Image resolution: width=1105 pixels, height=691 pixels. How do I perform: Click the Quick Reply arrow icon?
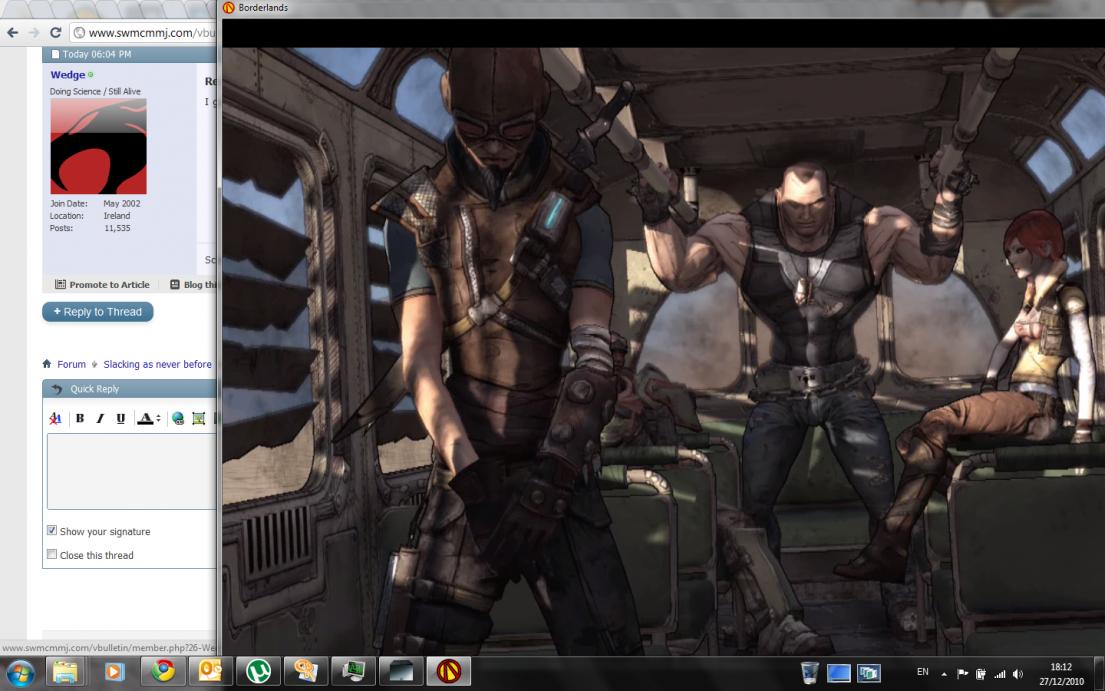tap(57, 389)
